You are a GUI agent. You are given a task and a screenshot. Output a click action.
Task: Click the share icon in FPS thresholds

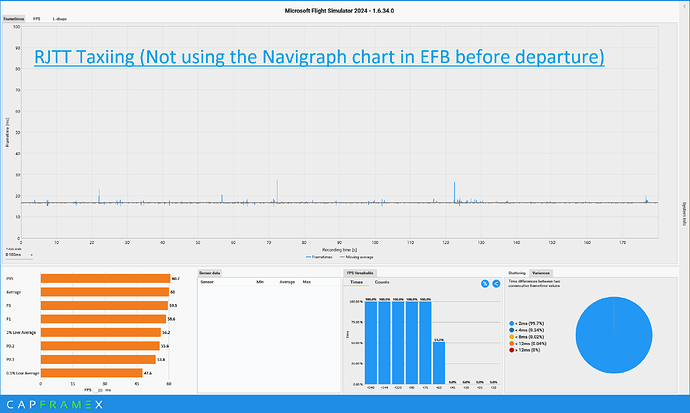tap(496, 284)
